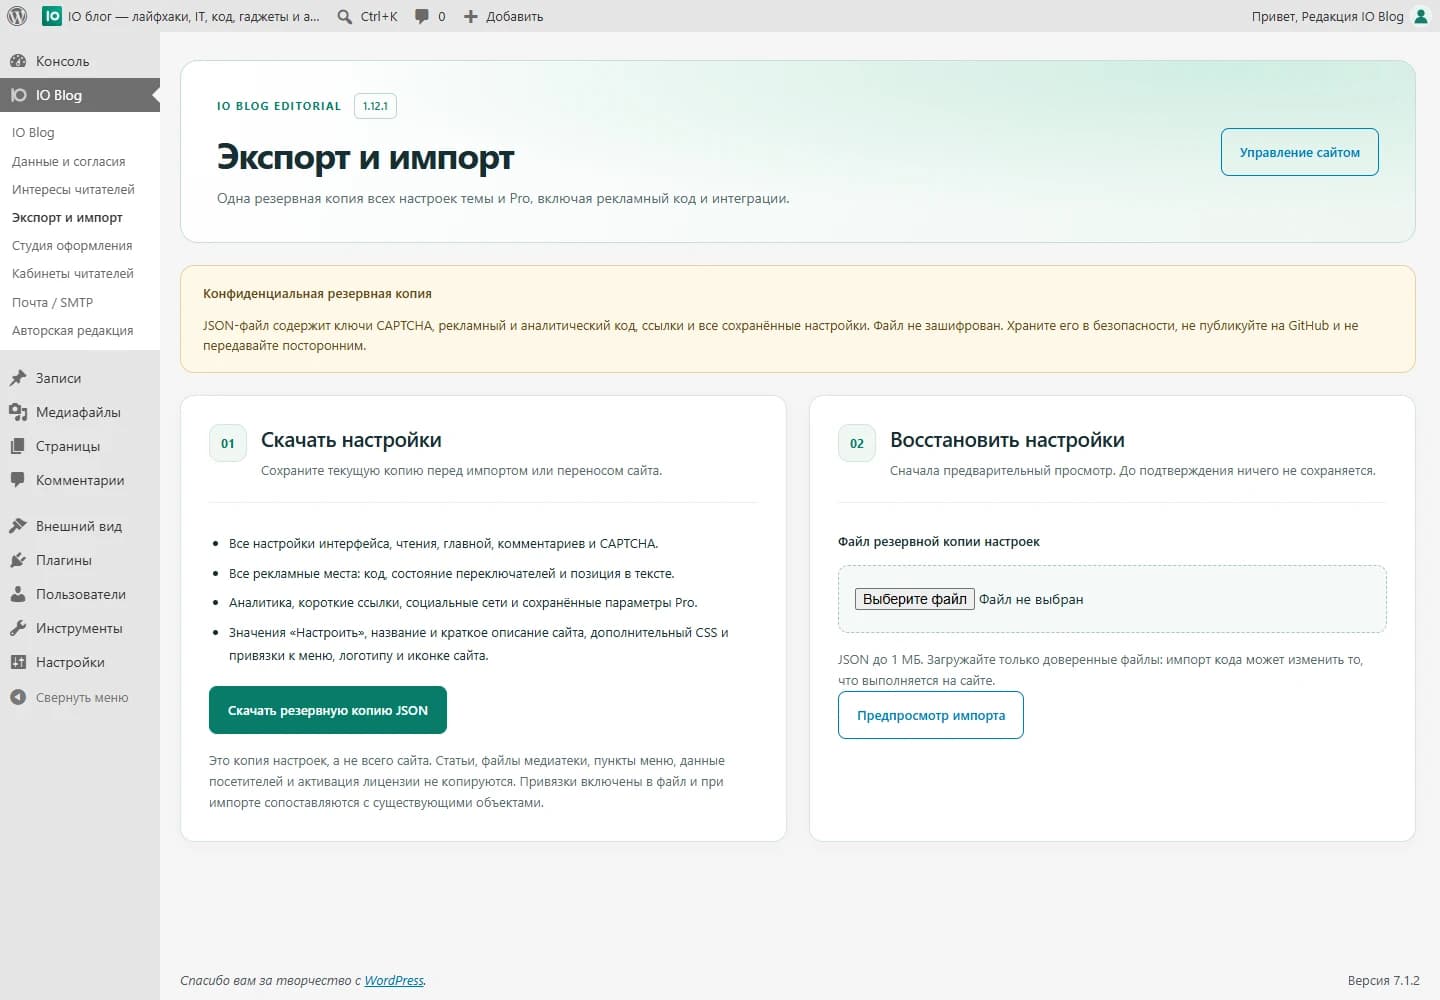Open Авторская редакция
Image resolution: width=1440 pixels, height=1000 pixels.
click(x=72, y=330)
